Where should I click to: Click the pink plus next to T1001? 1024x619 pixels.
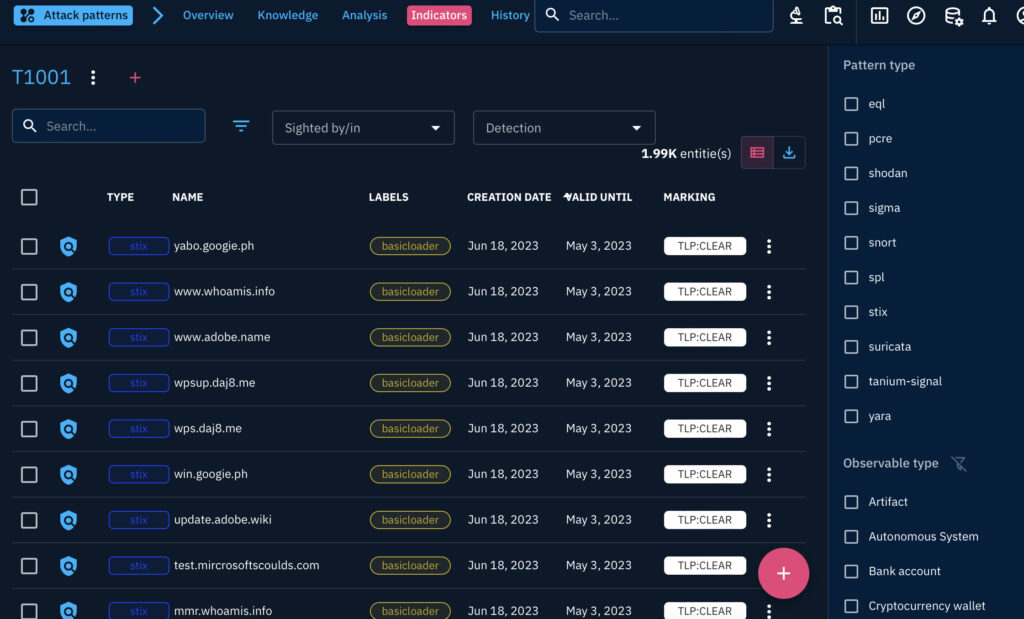coord(135,78)
